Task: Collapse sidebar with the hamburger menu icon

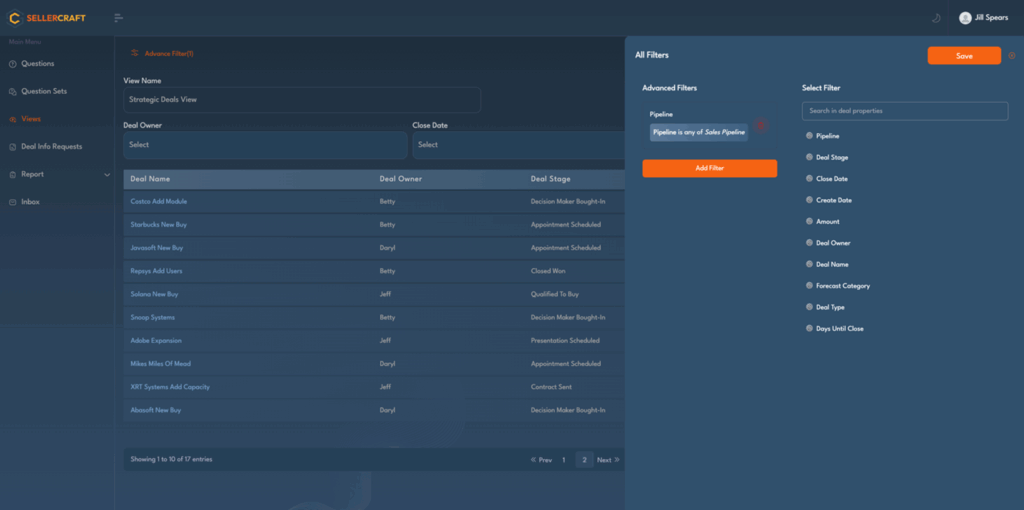Action: click(118, 17)
